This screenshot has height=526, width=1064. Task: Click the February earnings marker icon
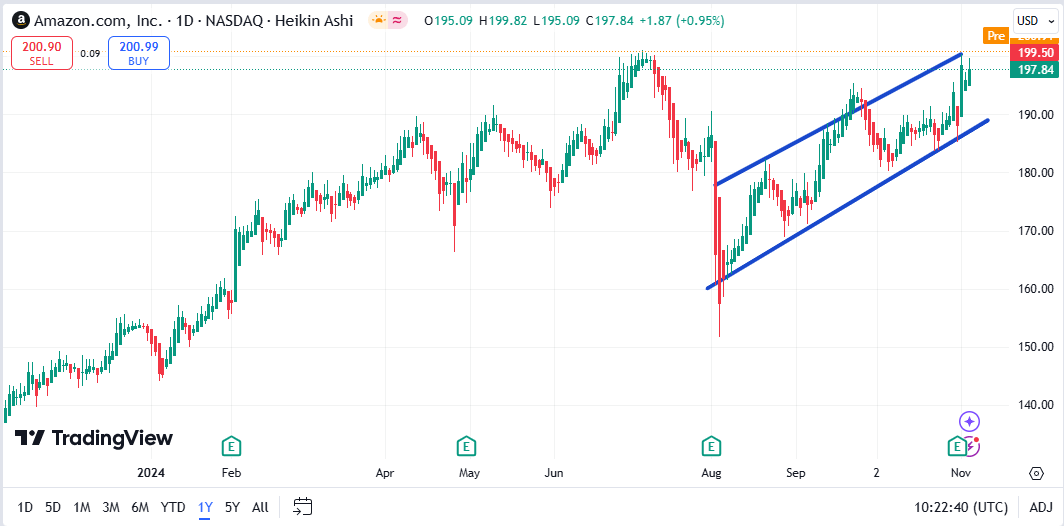(x=231, y=446)
